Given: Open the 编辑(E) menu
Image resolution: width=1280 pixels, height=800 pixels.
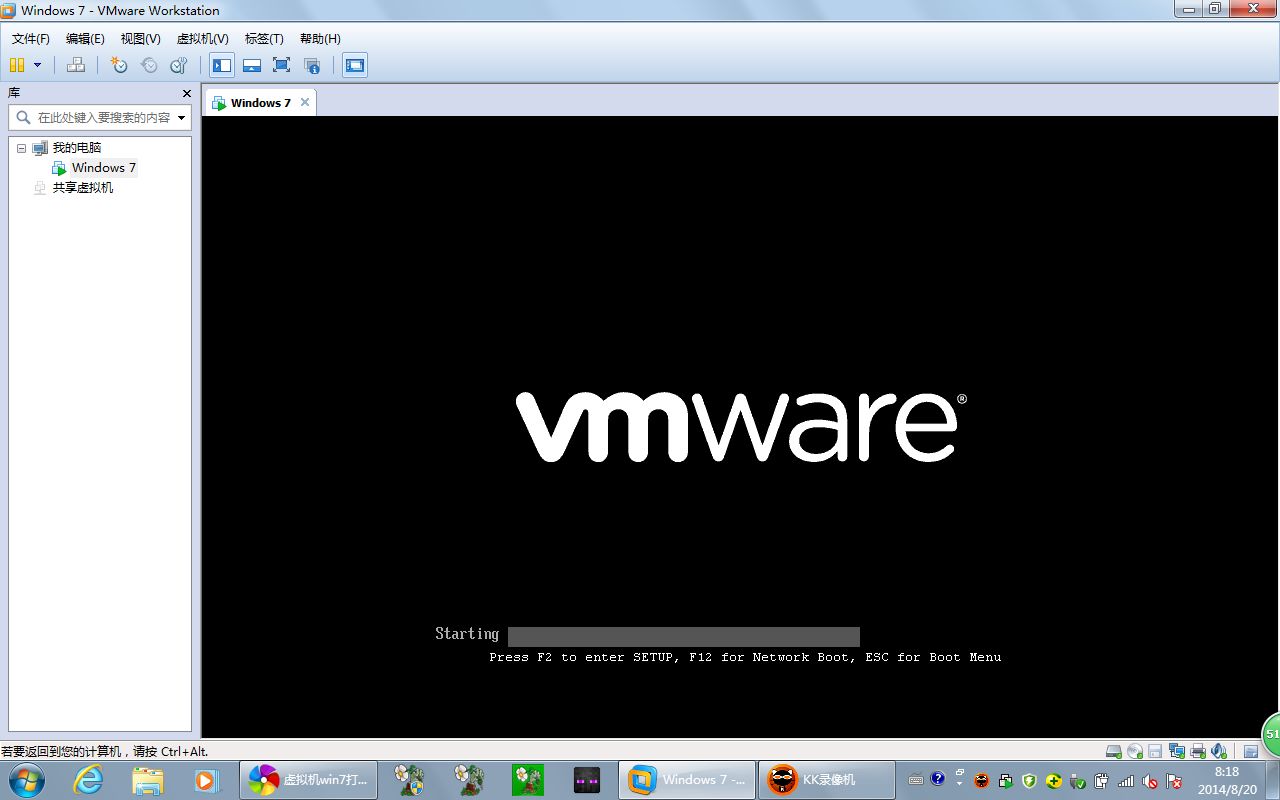Looking at the screenshot, I should (x=85, y=39).
